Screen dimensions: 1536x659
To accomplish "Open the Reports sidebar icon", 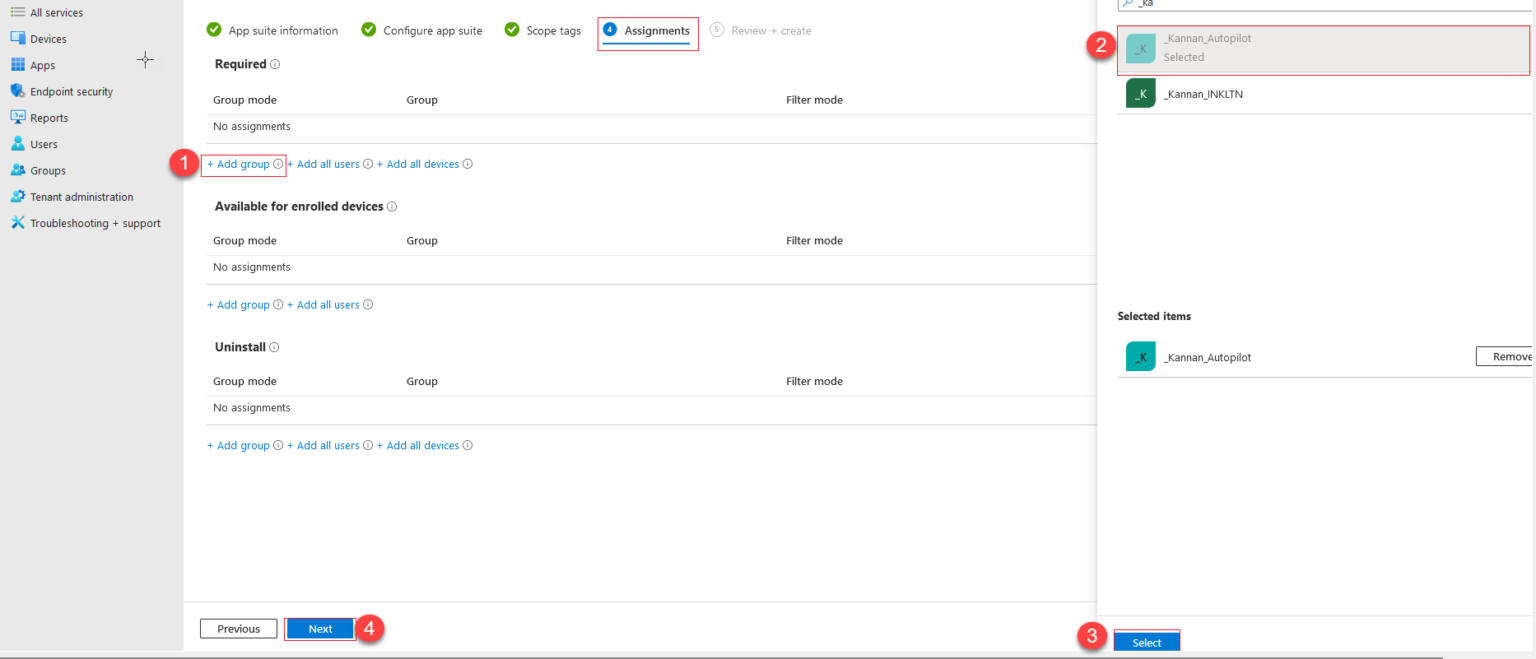I will pos(18,118).
